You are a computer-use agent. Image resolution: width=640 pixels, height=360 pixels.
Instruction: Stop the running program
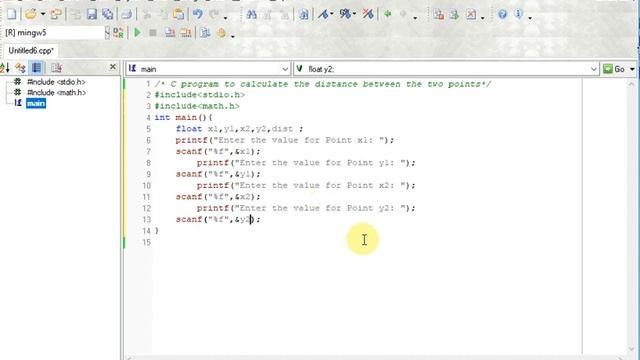click(x=153, y=33)
